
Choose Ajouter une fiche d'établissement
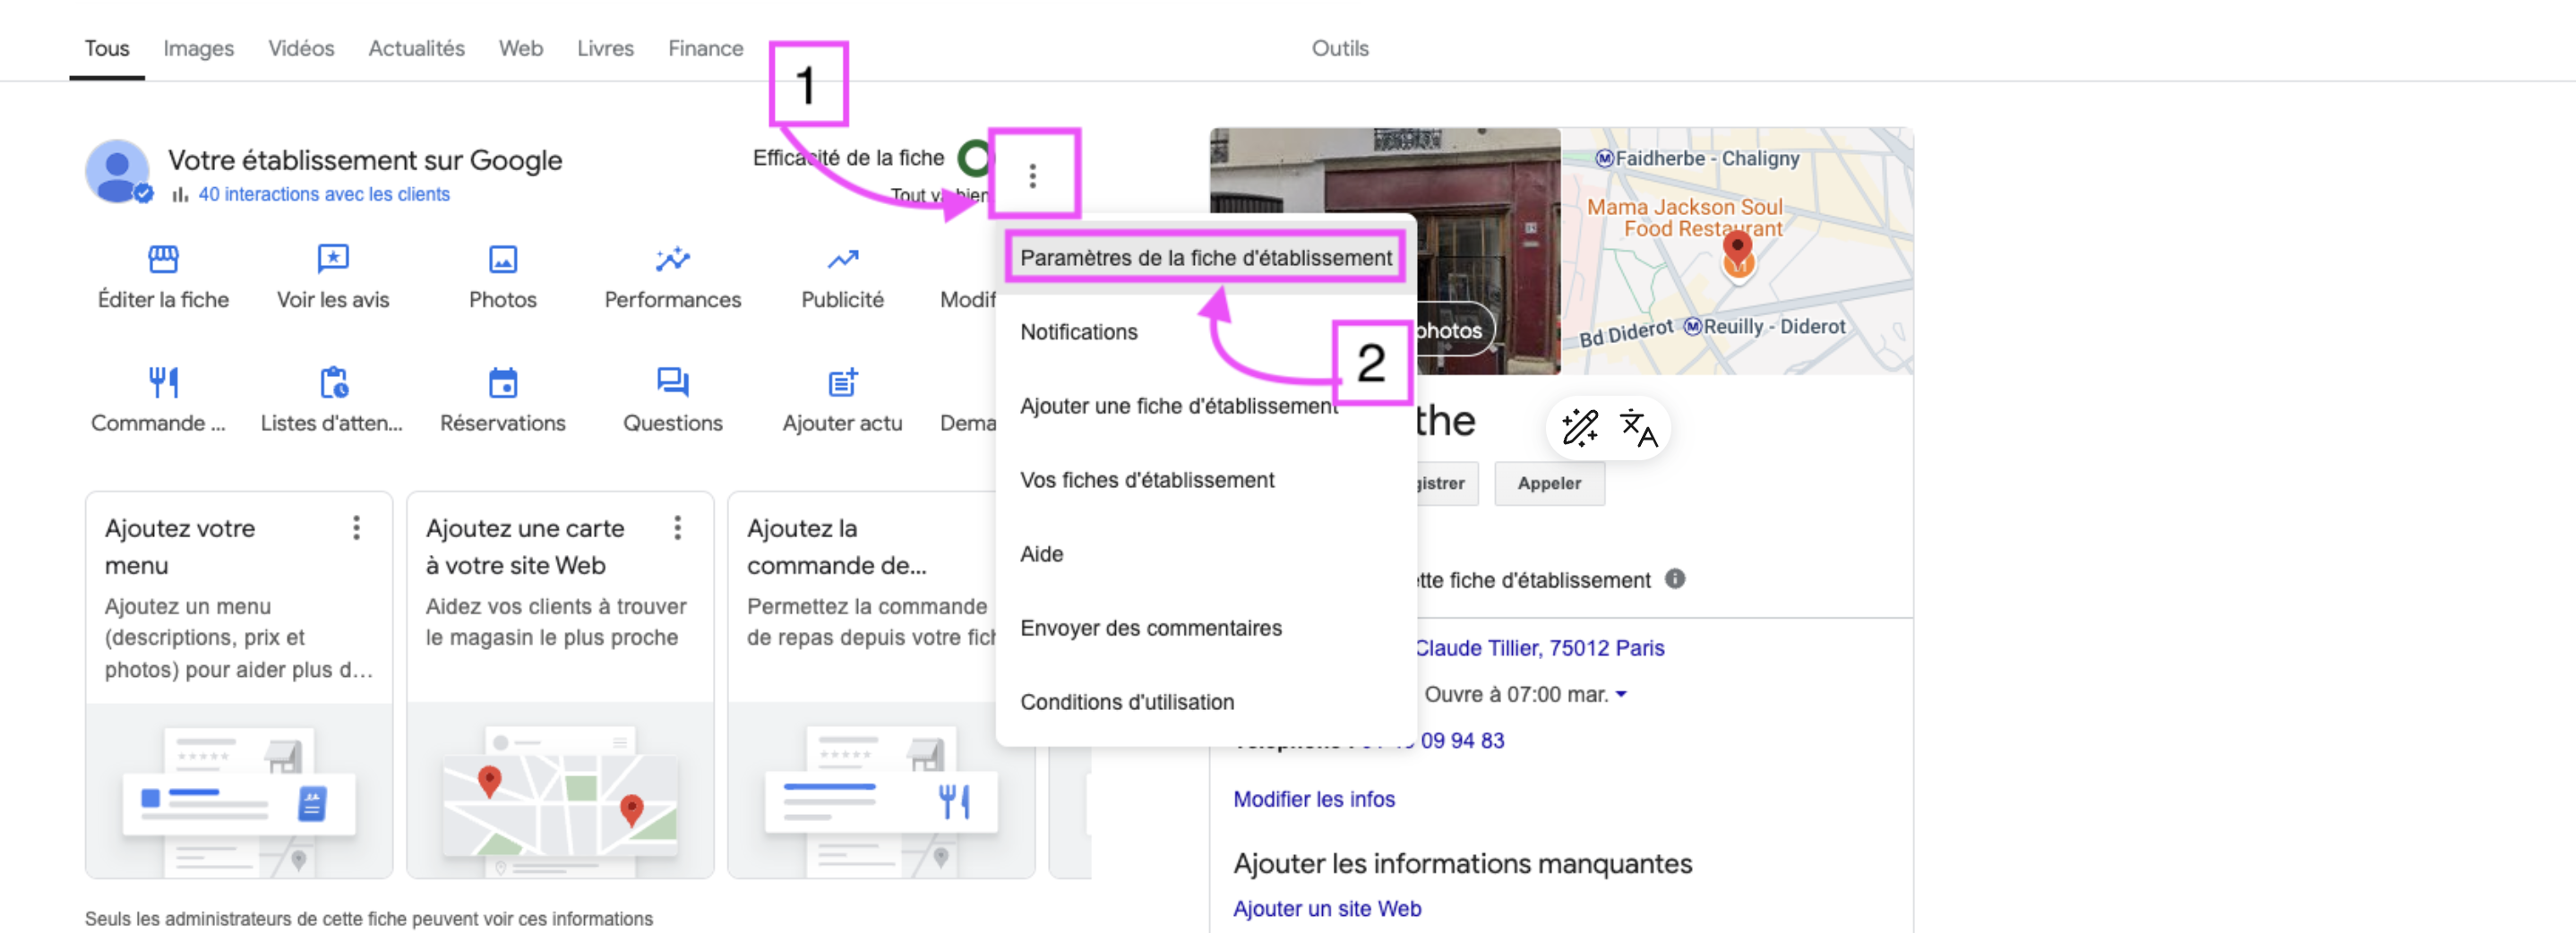[1205, 406]
